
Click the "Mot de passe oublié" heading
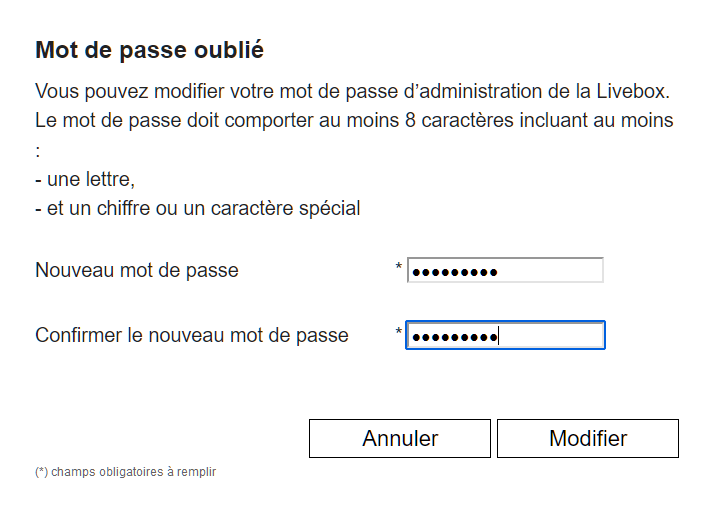point(149,49)
